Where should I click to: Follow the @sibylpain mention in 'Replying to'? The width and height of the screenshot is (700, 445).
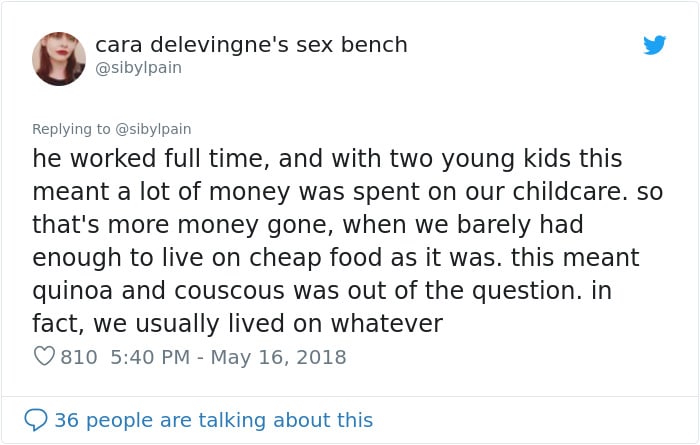(153, 129)
